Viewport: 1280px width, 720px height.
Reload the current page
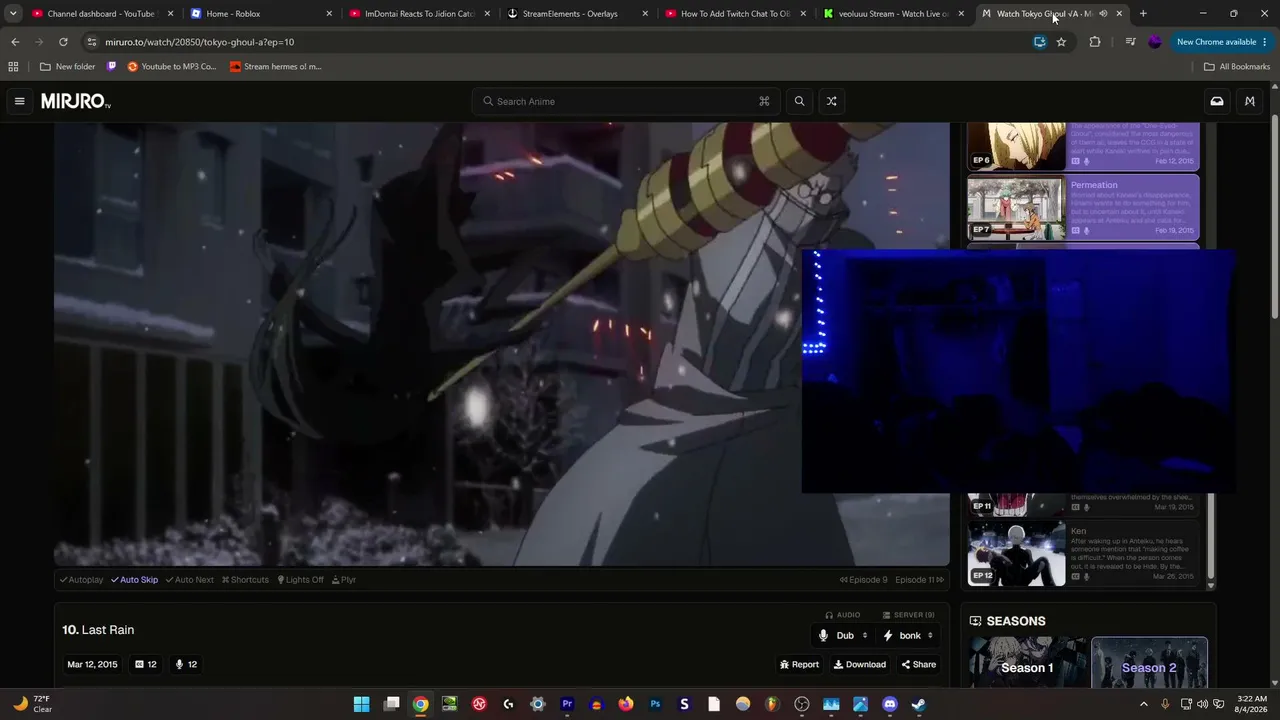click(63, 42)
